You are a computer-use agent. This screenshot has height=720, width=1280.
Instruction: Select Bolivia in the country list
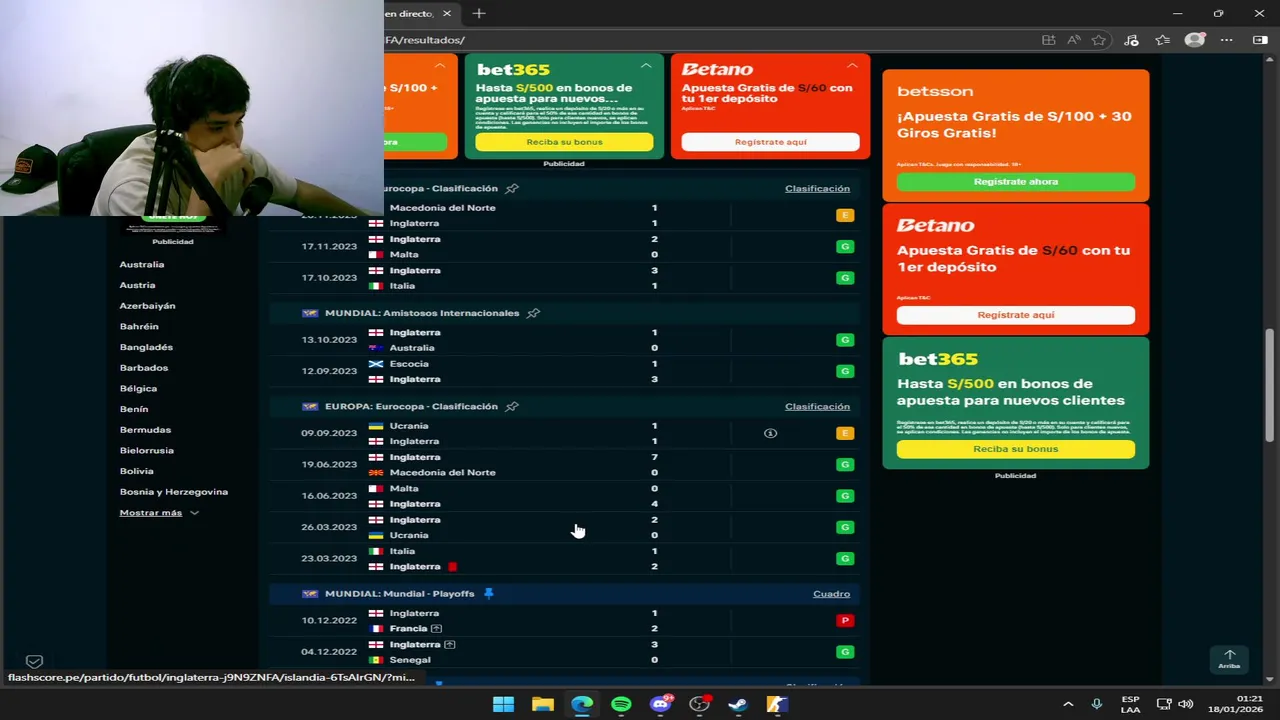[x=137, y=471]
